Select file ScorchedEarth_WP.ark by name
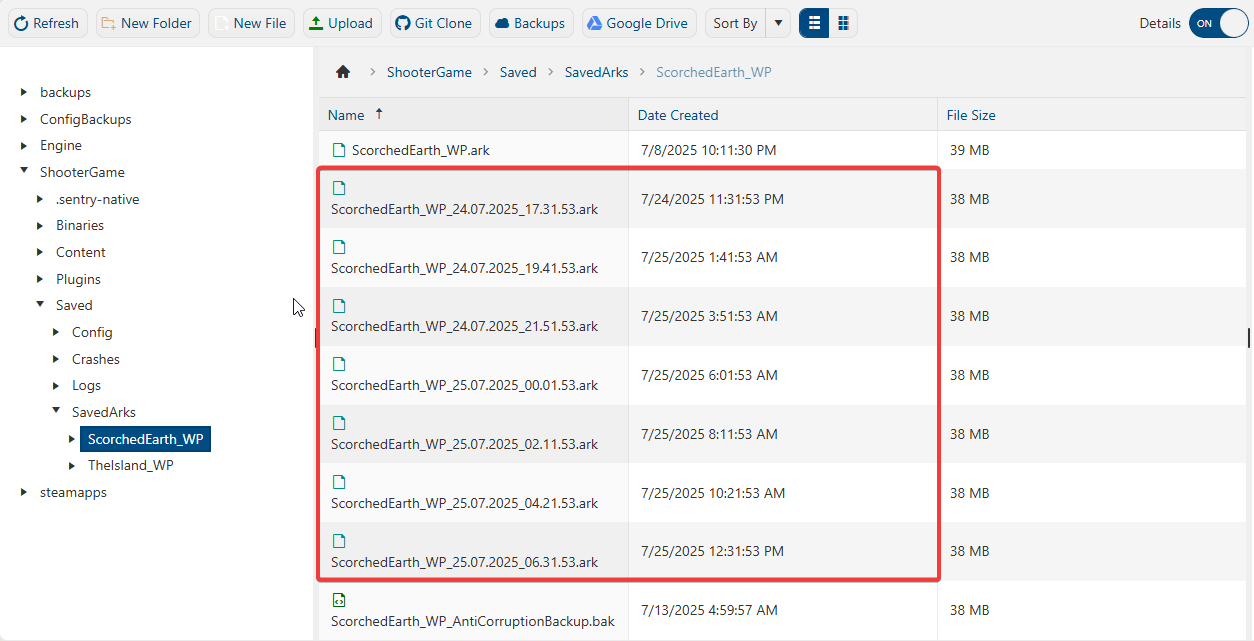The height and width of the screenshot is (641, 1254). click(421, 150)
